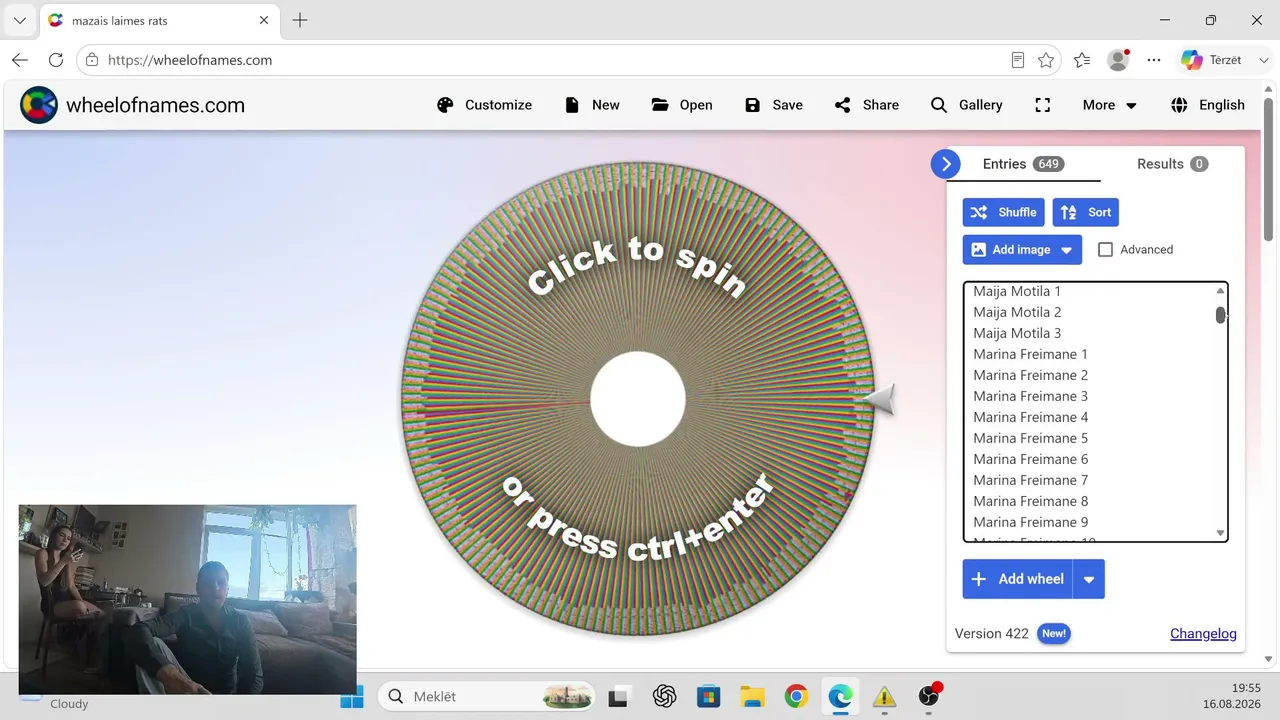Open the Windows Start menu

pos(352,697)
